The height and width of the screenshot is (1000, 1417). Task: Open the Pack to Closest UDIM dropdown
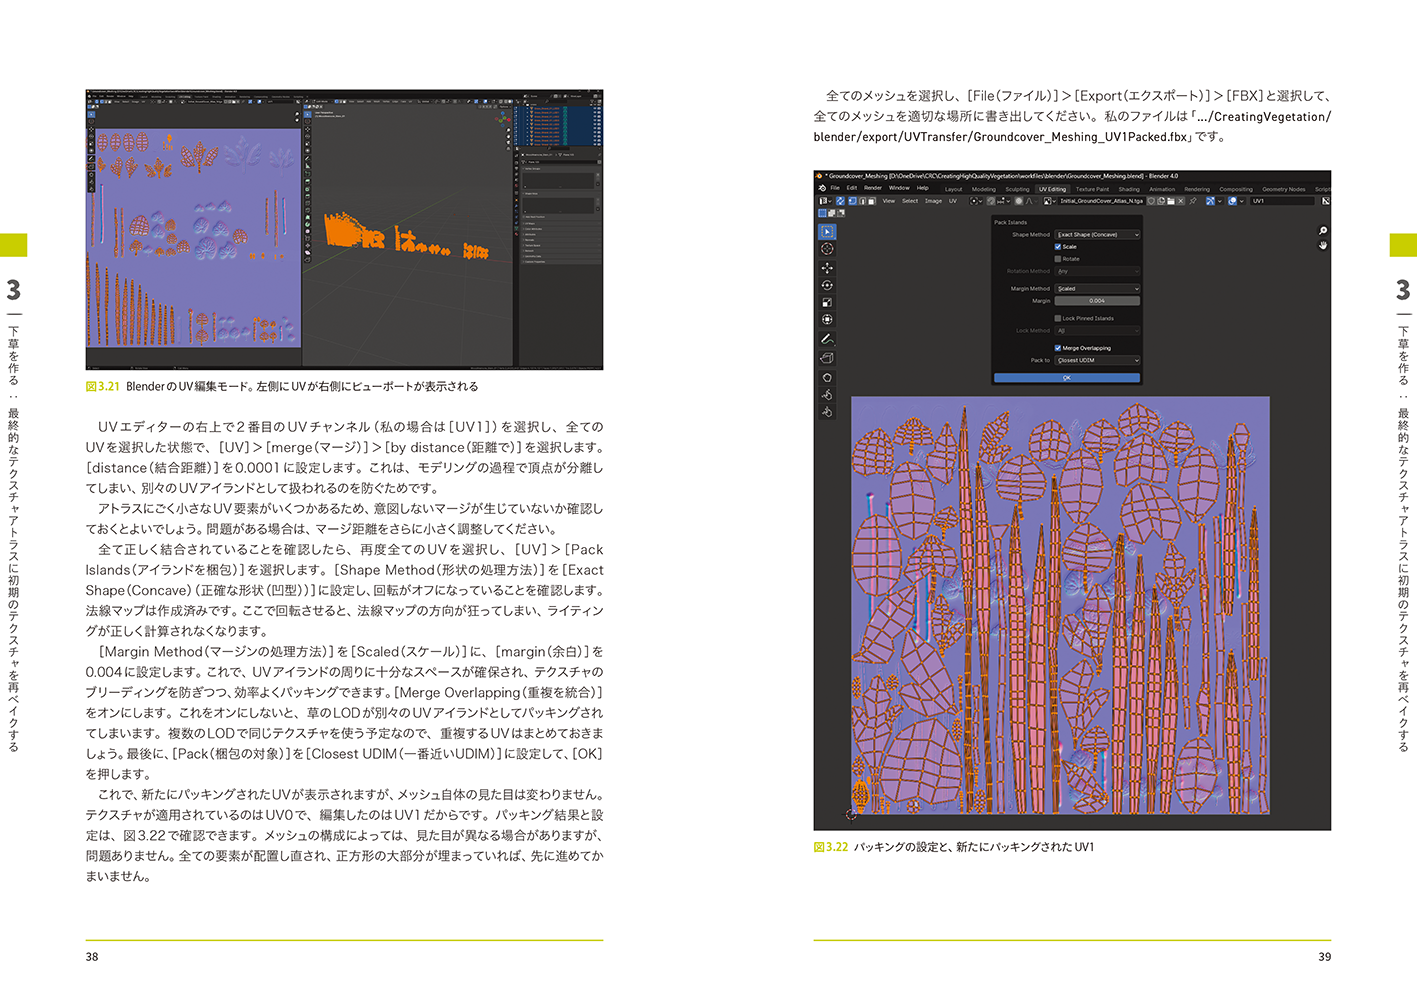[x=1097, y=360]
